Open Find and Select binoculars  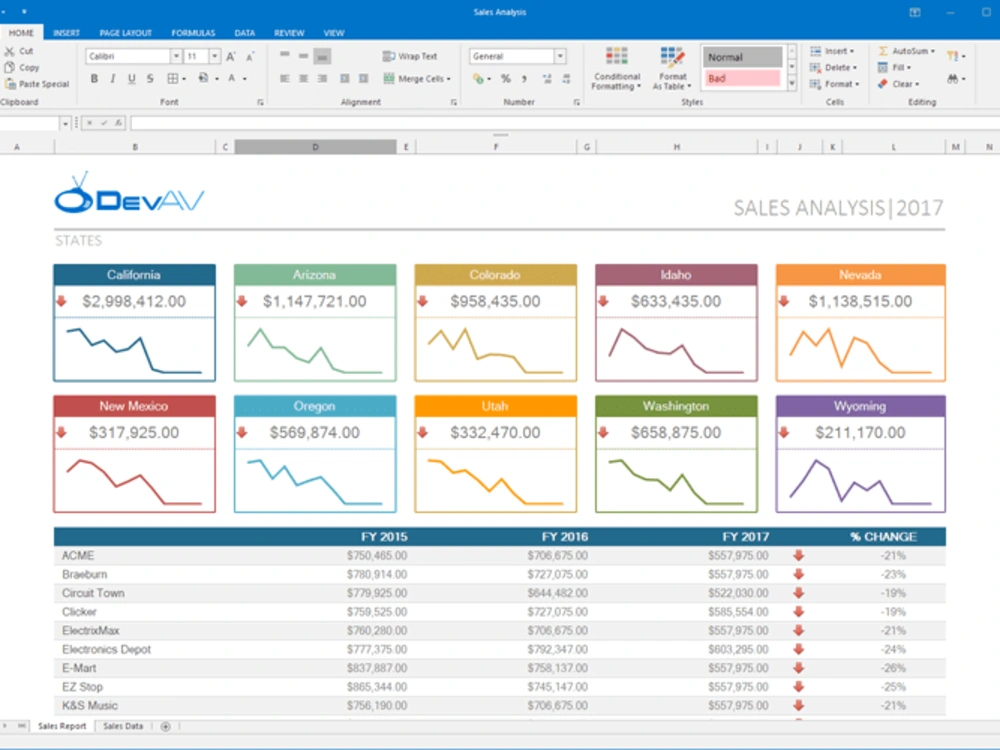pyautogui.click(x=955, y=78)
